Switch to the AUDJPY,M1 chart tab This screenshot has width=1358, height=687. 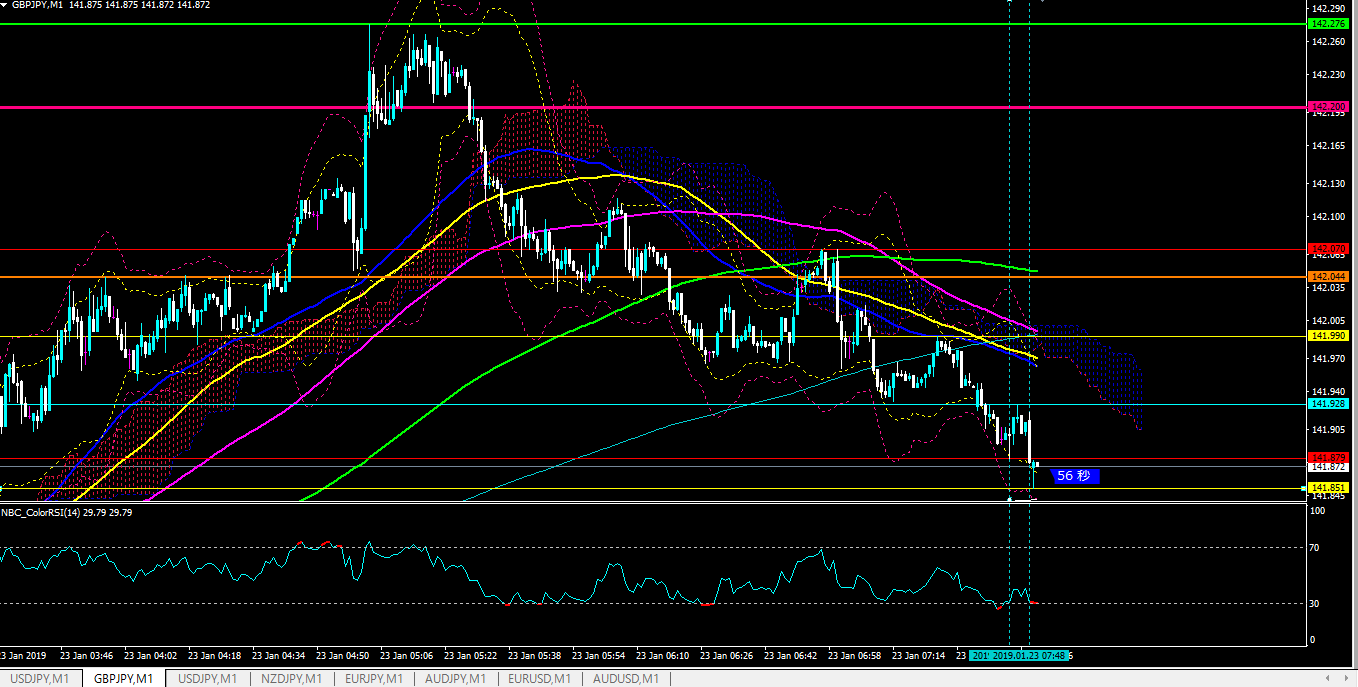tap(456, 679)
